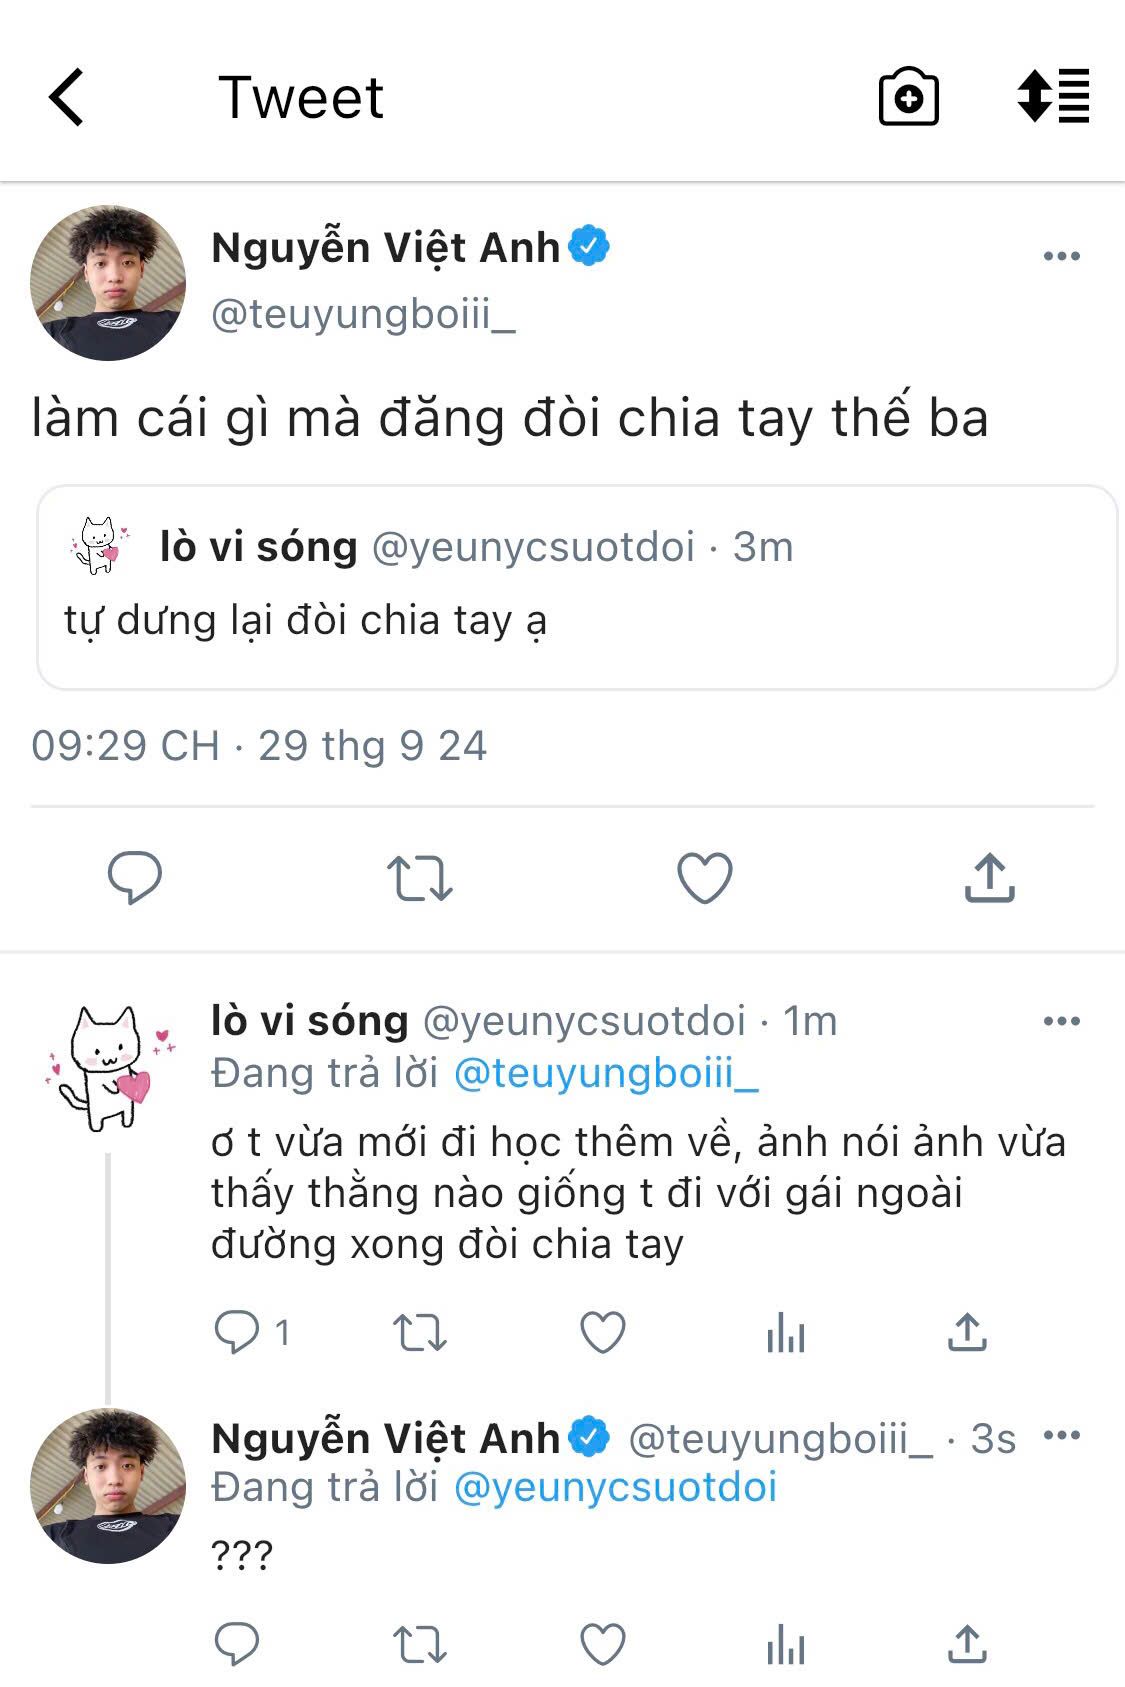Like the ??? reply
The width and height of the screenshot is (1125, 1687).
(x=603, y=1644)
